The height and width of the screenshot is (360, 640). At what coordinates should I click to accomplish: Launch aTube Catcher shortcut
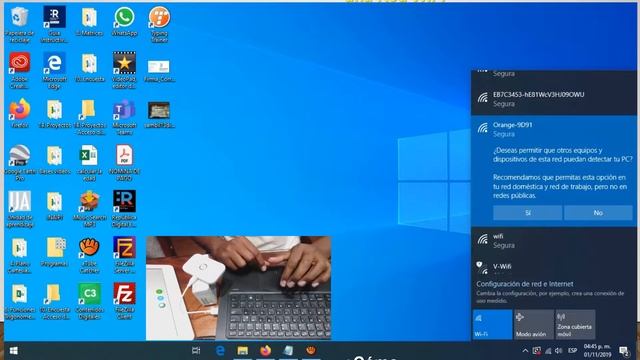(89, 255)
